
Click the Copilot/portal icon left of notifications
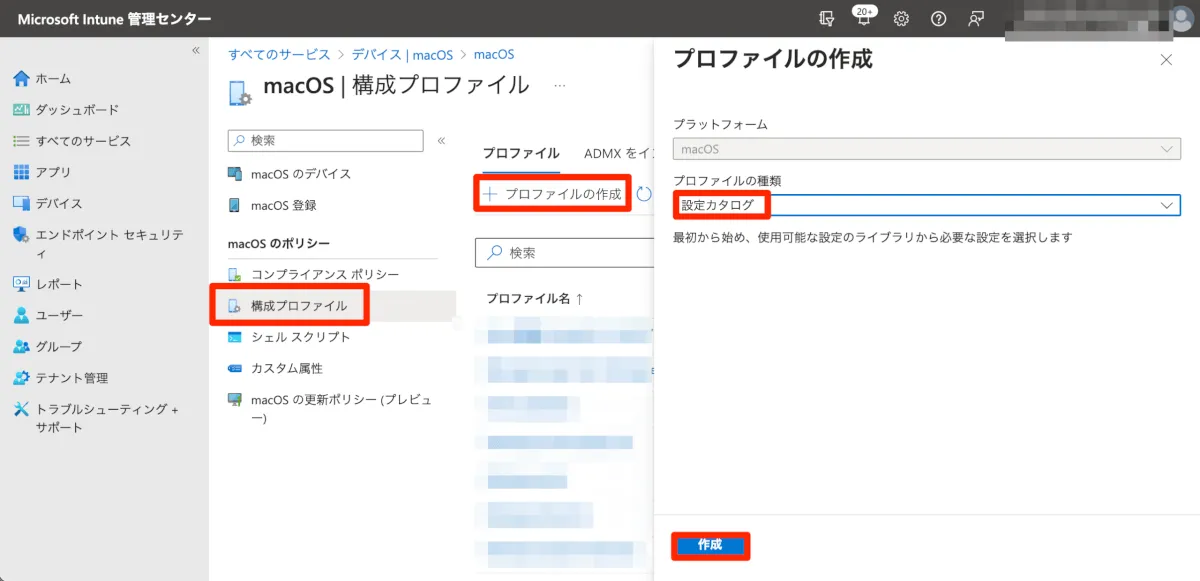pos(826,19)
